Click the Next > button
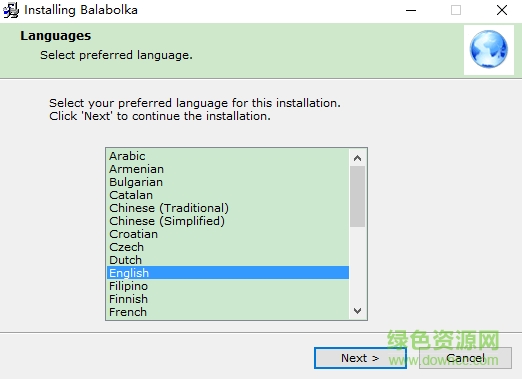The image size is (522, 379). (360, 358)
